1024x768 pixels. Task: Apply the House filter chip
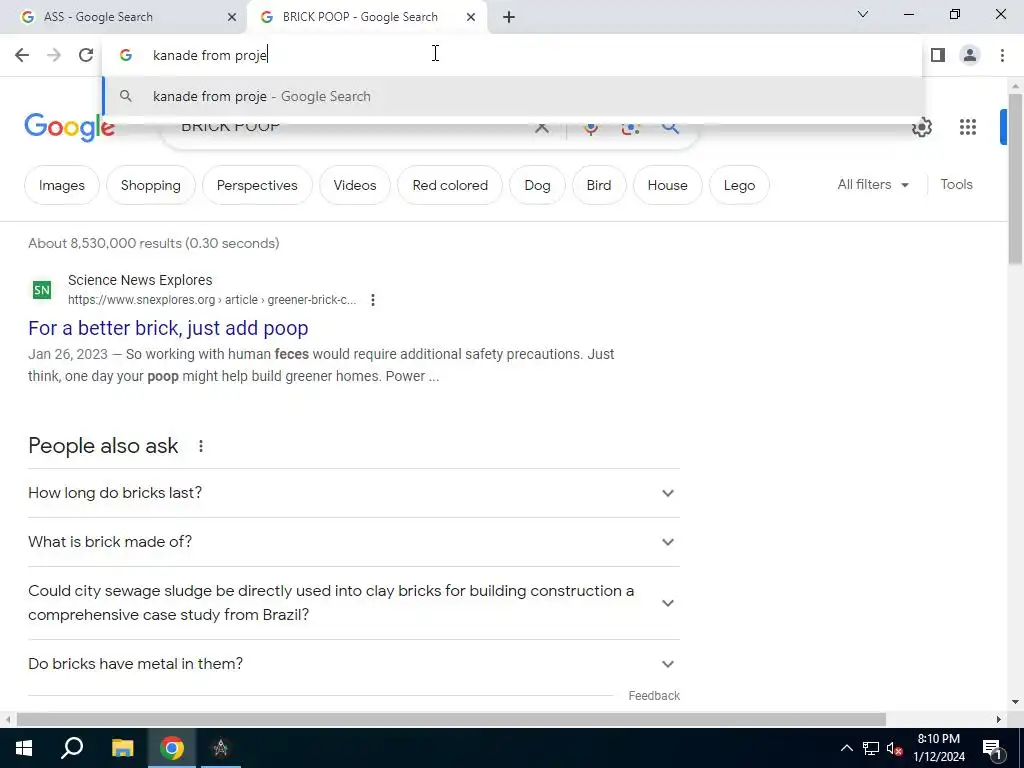(667, 185)
